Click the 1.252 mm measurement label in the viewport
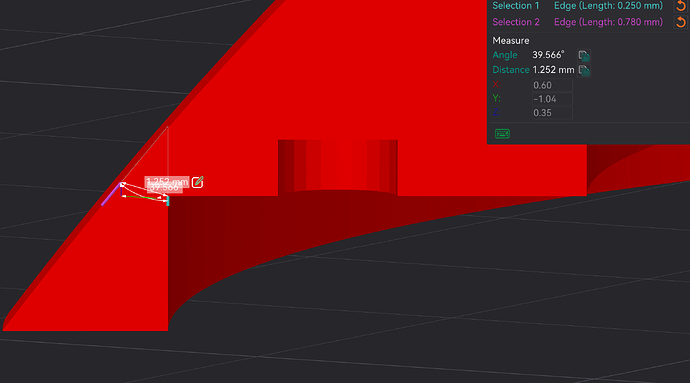Screen dimensions: 690x383 [167, 181]
